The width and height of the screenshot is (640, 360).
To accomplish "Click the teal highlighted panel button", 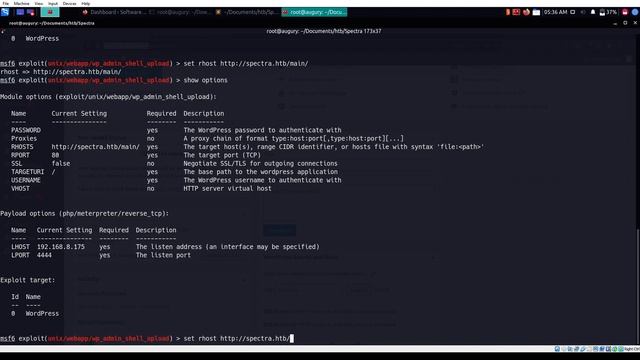I will click(50, 12).
